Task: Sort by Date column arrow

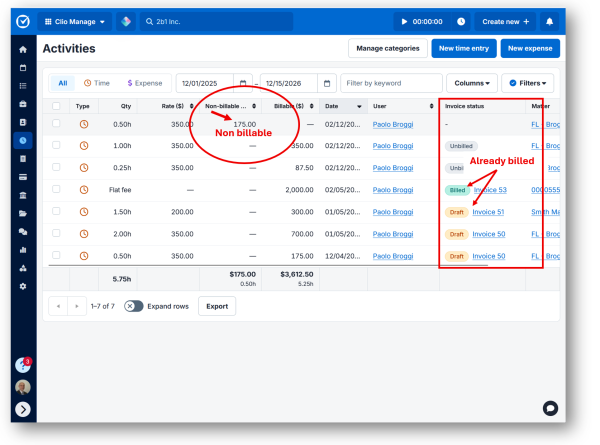Action: 359,106
